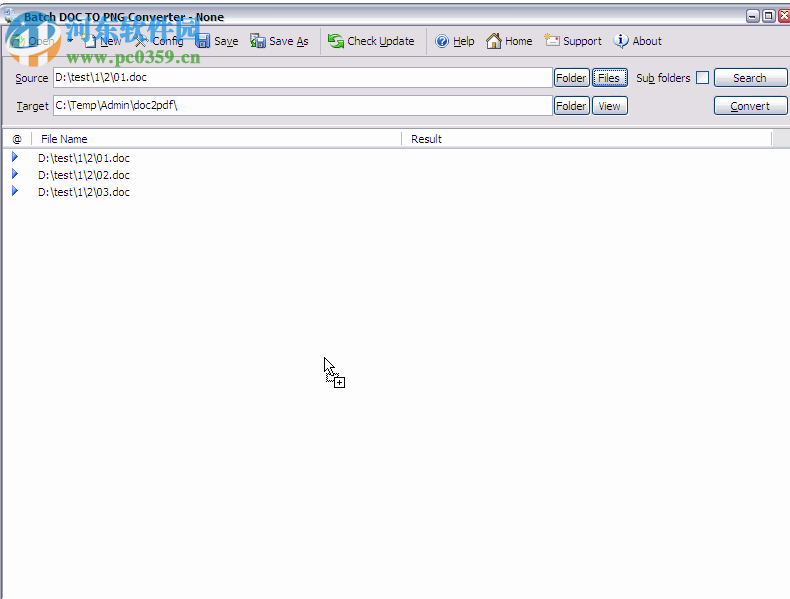Image resolution: width=790 pixels, height=599 pixels.
Task: Click the View button
Action: 609,106
